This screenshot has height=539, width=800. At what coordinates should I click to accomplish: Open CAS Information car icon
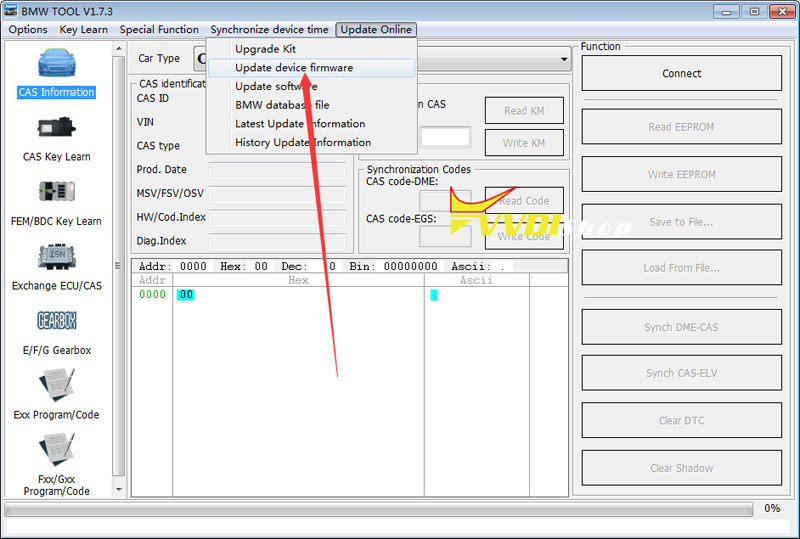[57, 63]
